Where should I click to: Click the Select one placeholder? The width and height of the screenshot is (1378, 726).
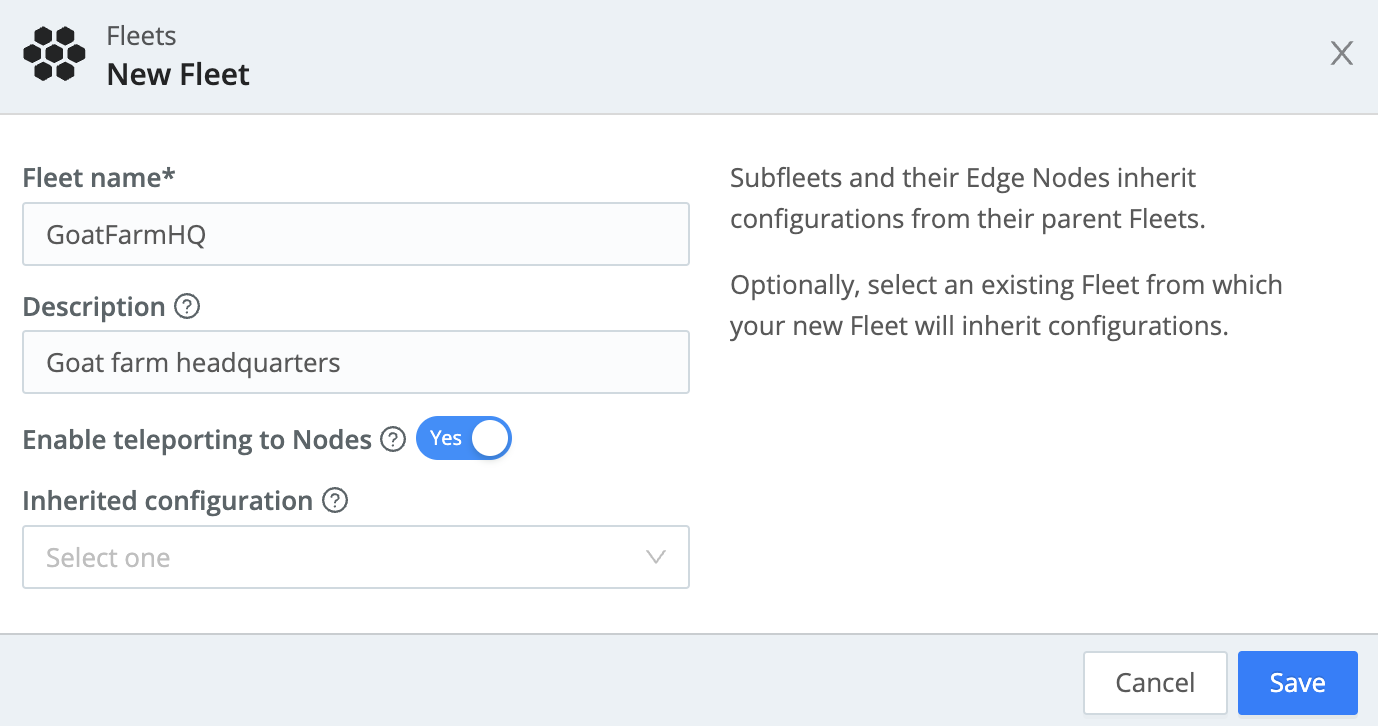[x=107, y=557]
